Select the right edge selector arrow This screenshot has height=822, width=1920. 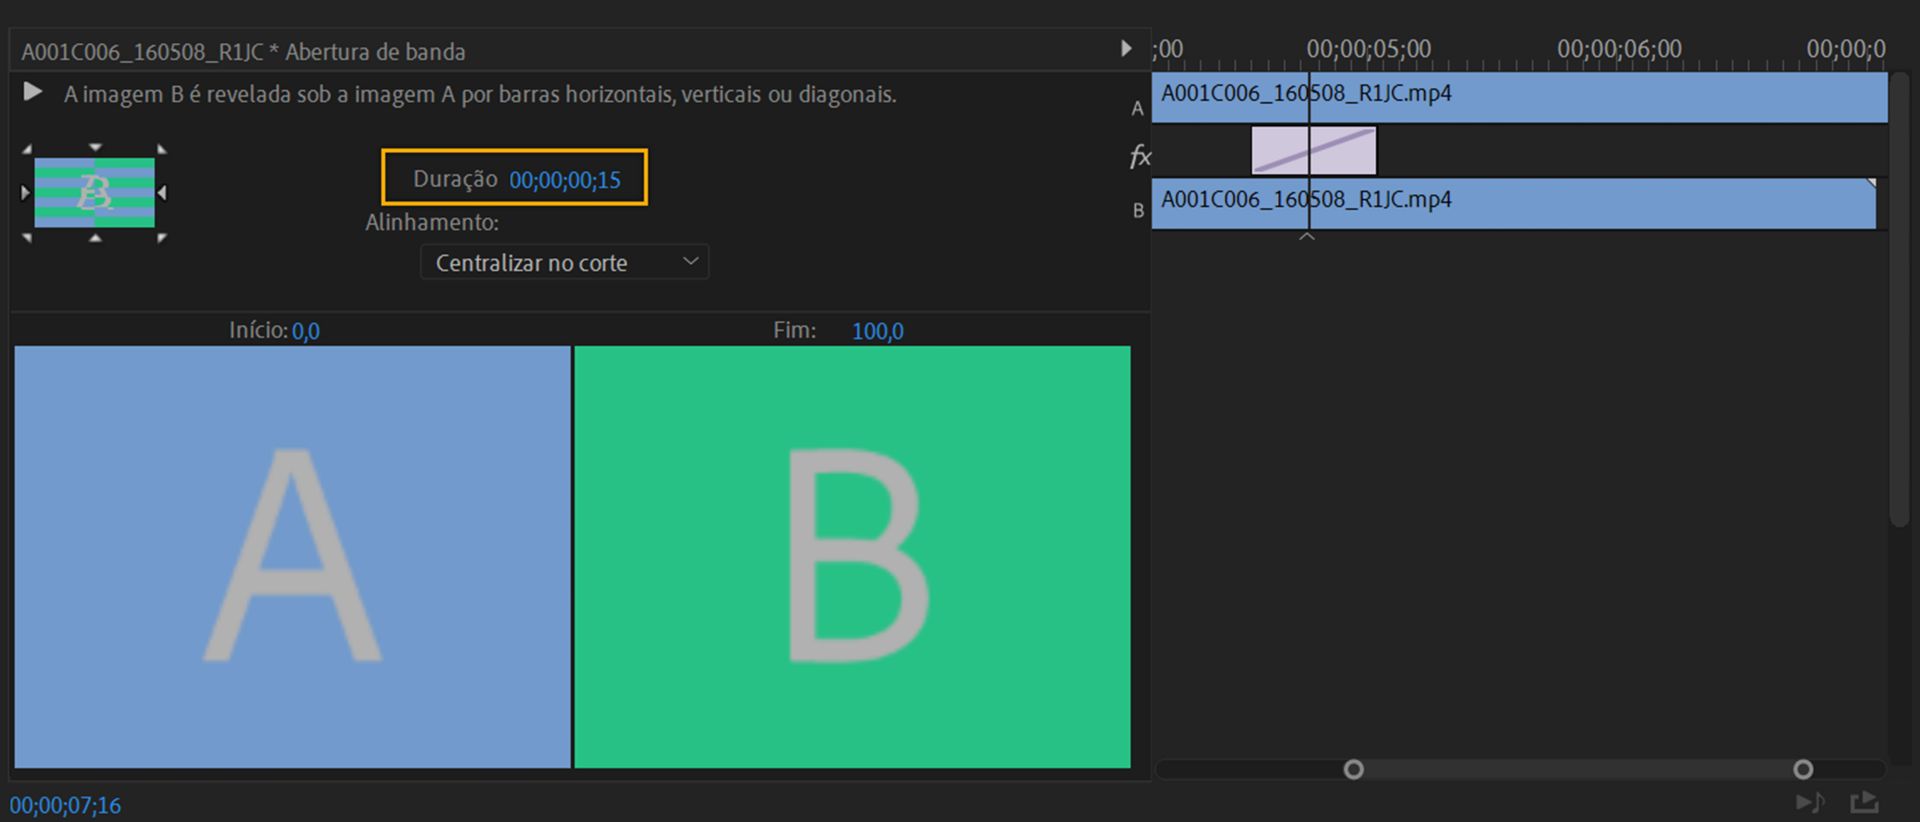[163, 192]
